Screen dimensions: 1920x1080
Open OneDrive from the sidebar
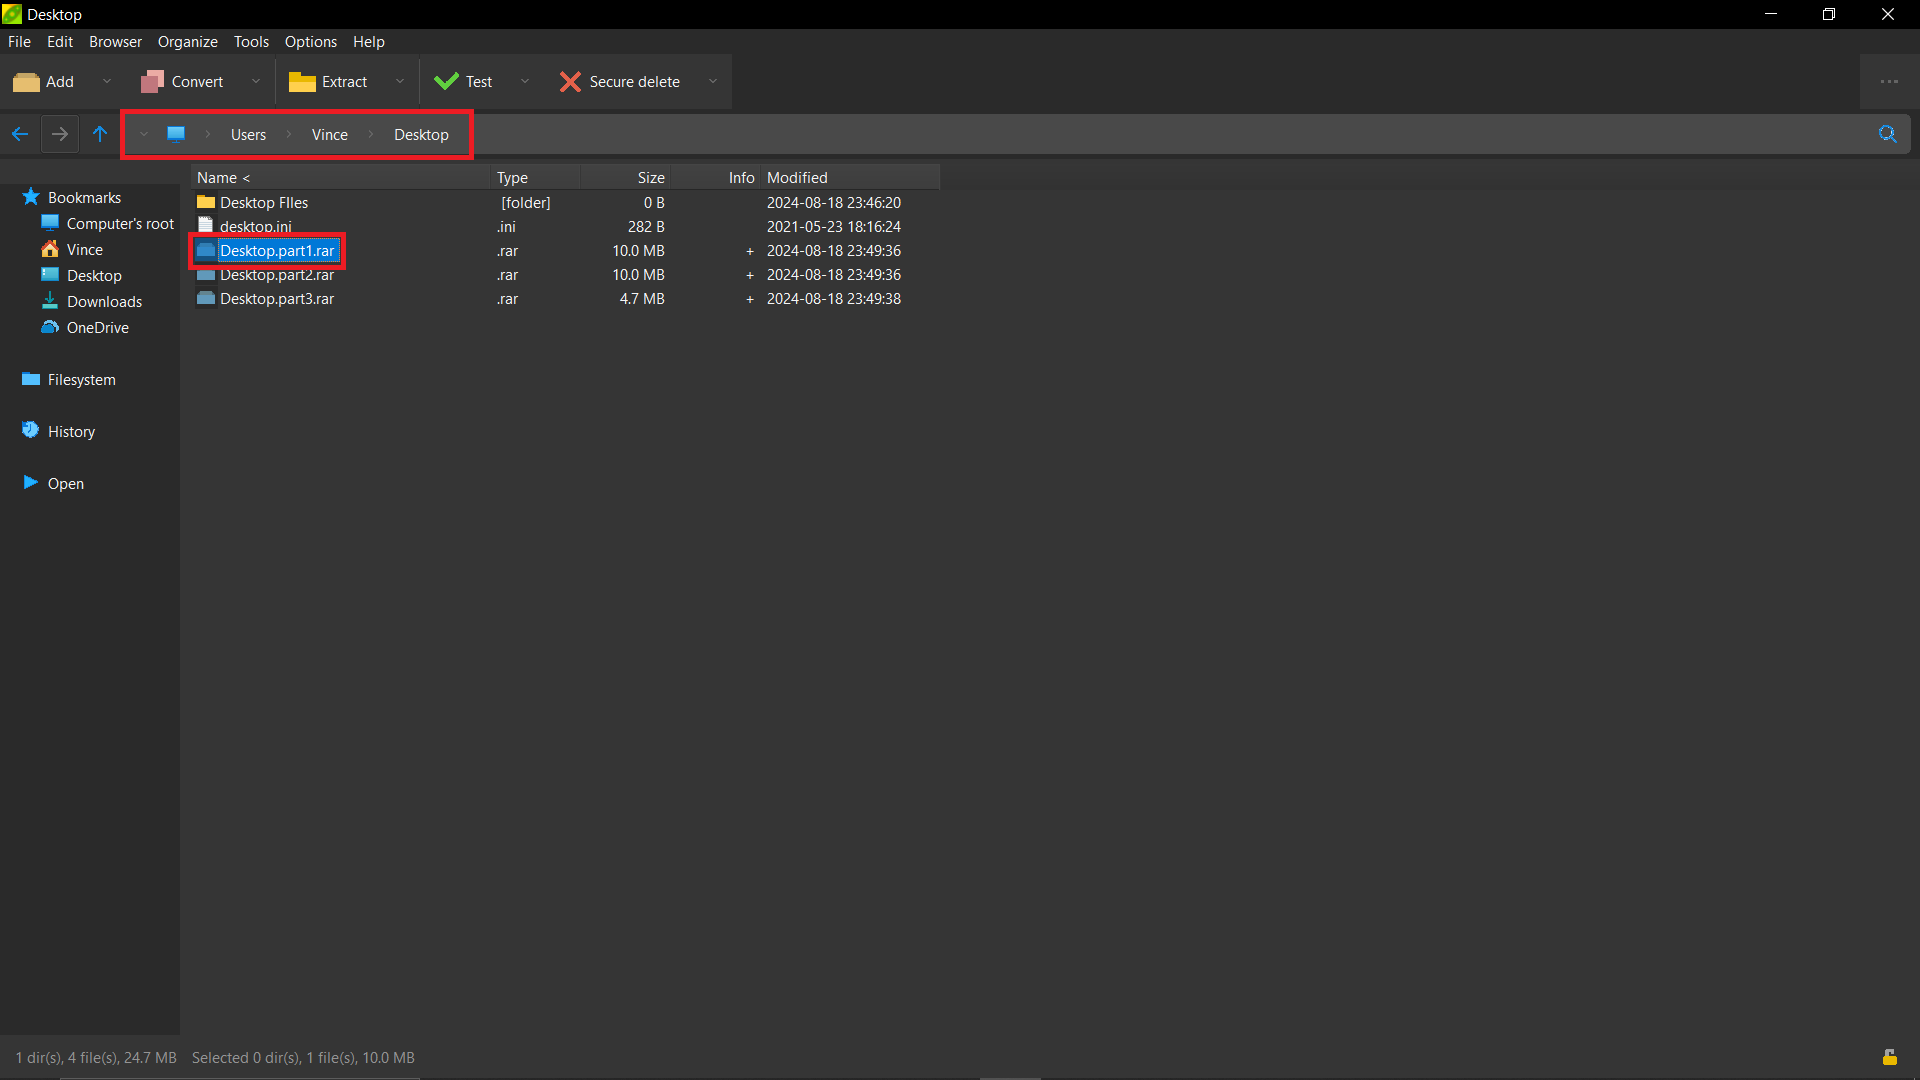pos(97,327)
